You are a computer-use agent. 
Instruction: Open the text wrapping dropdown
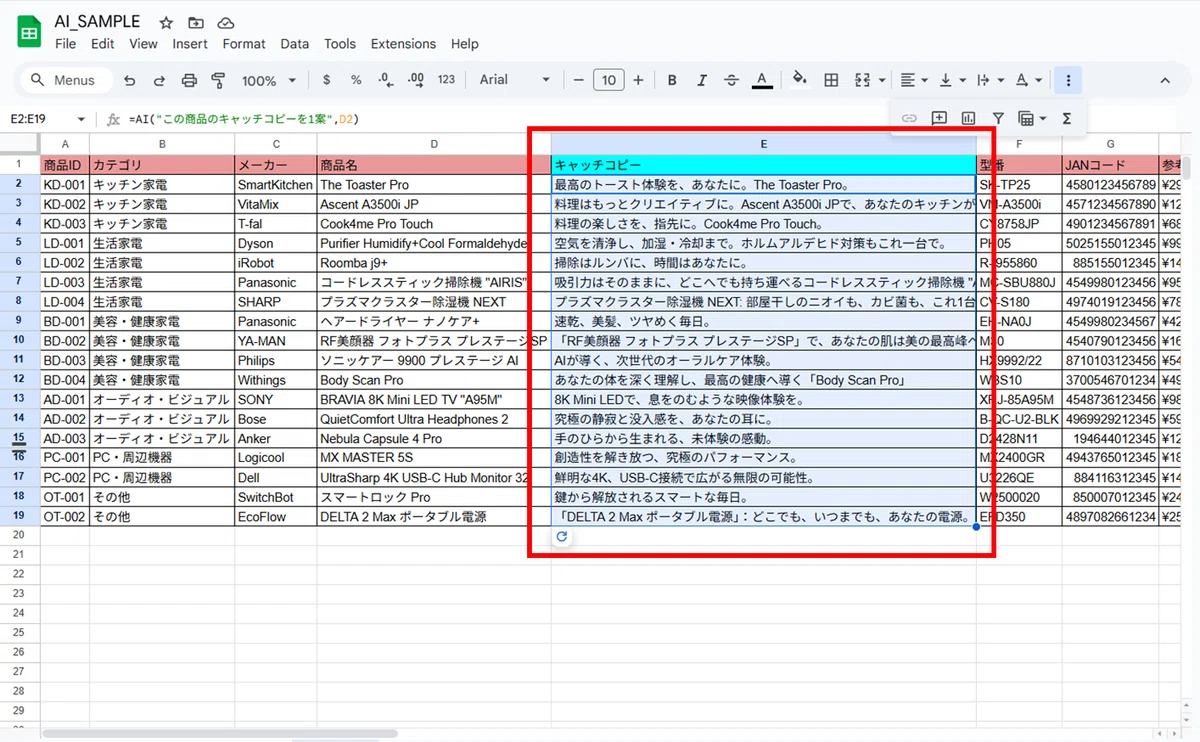989,80
